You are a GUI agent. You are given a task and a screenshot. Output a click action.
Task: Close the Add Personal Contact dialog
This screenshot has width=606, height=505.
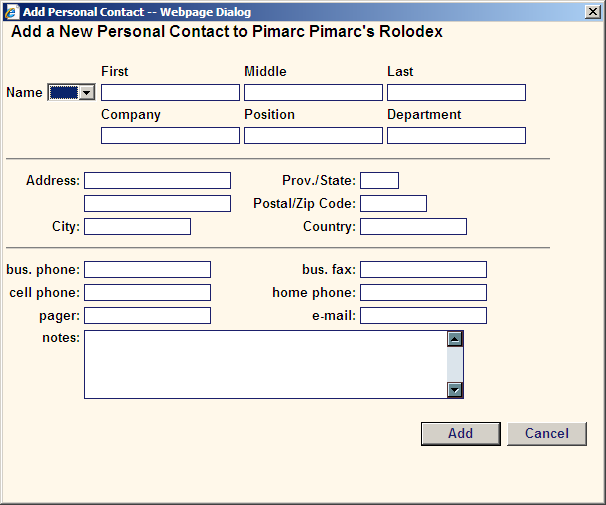point(592,12)
